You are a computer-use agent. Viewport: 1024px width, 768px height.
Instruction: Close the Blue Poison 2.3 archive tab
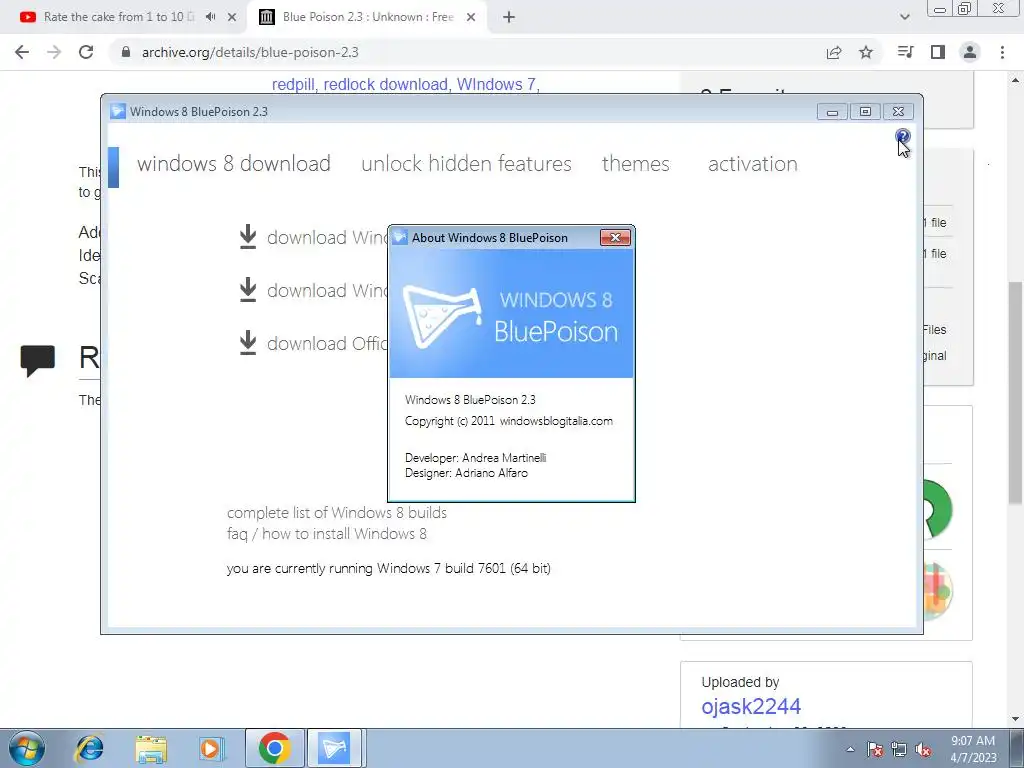click(x=471, y=17)
